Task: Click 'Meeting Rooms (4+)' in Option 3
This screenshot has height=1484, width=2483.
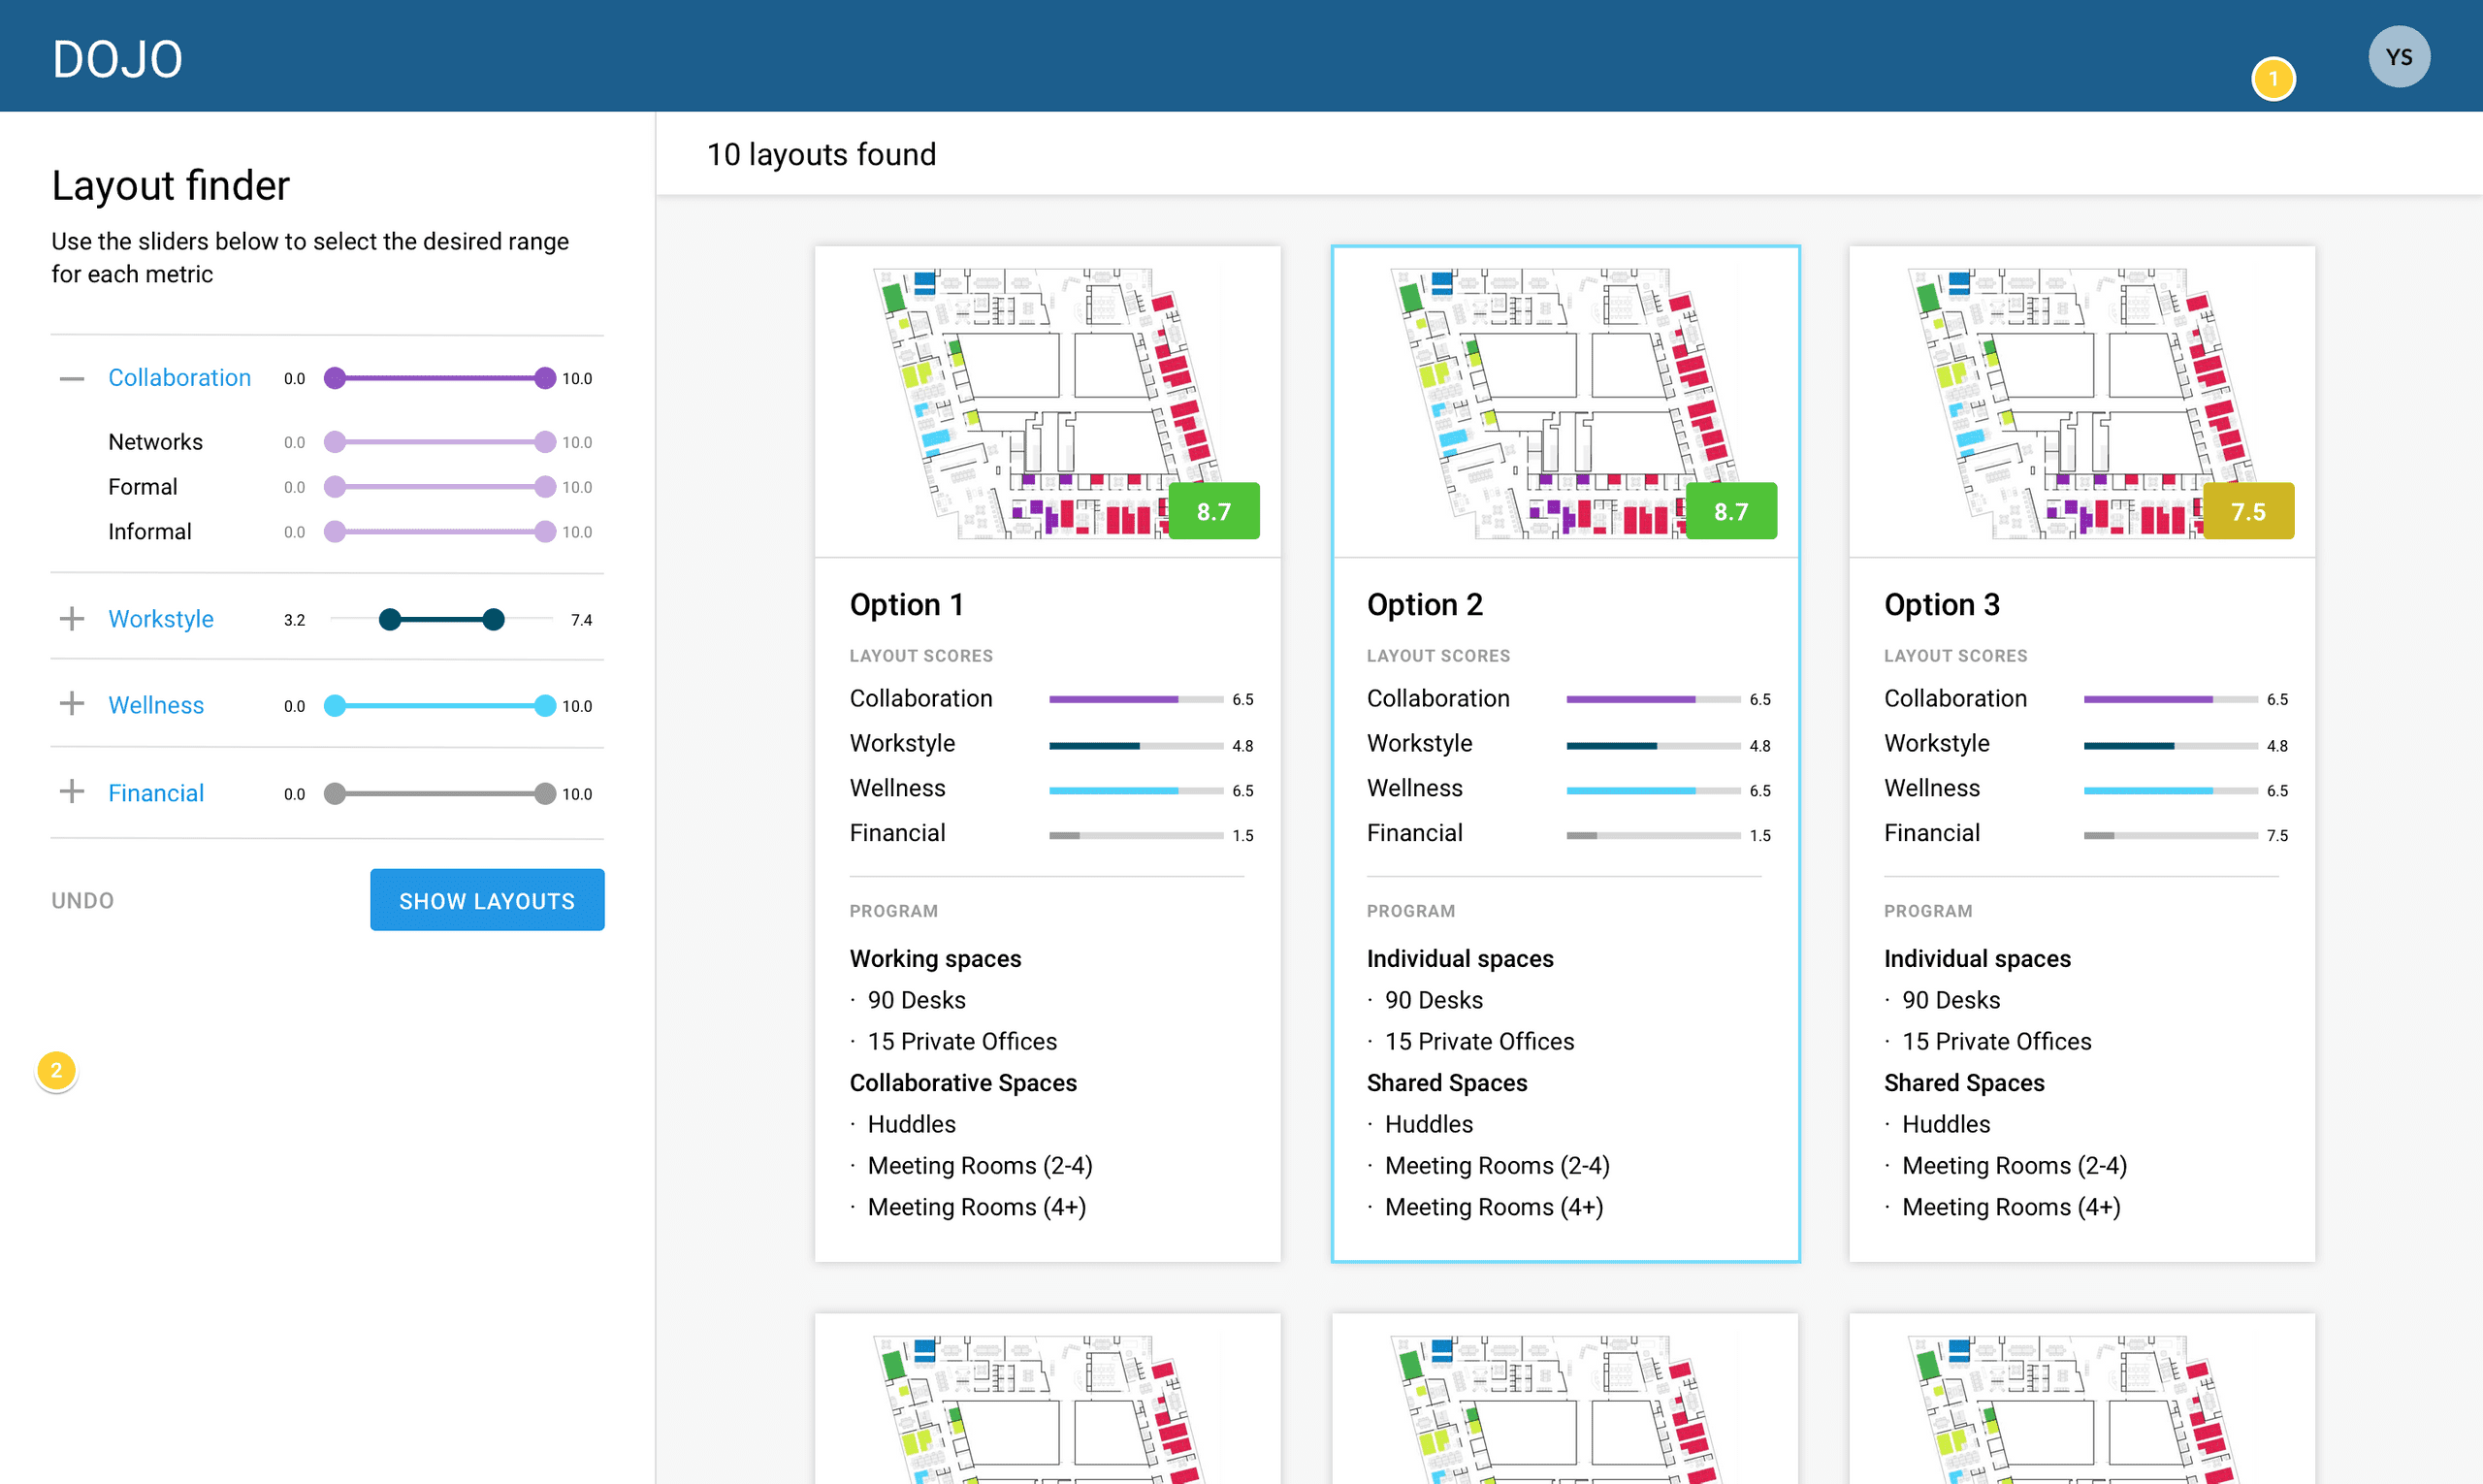Action: click(2011, 1207)
